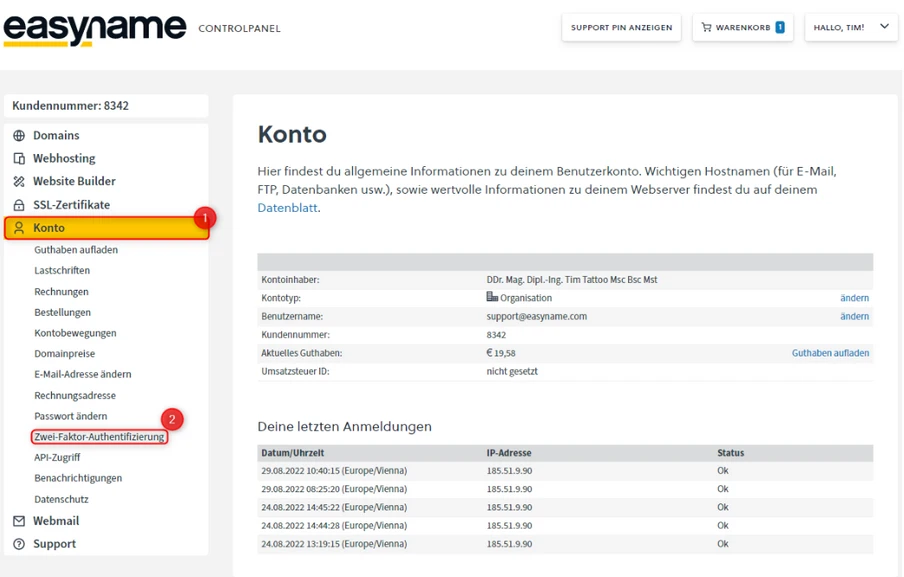This screenshot has width=904, height=577.
Task: Select the Domains globe icon
Action: [19, 135]
